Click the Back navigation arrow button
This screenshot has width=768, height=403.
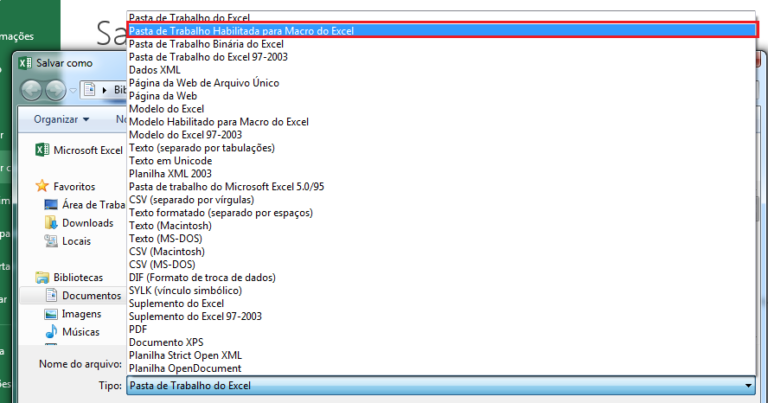(x=31, y=89)
